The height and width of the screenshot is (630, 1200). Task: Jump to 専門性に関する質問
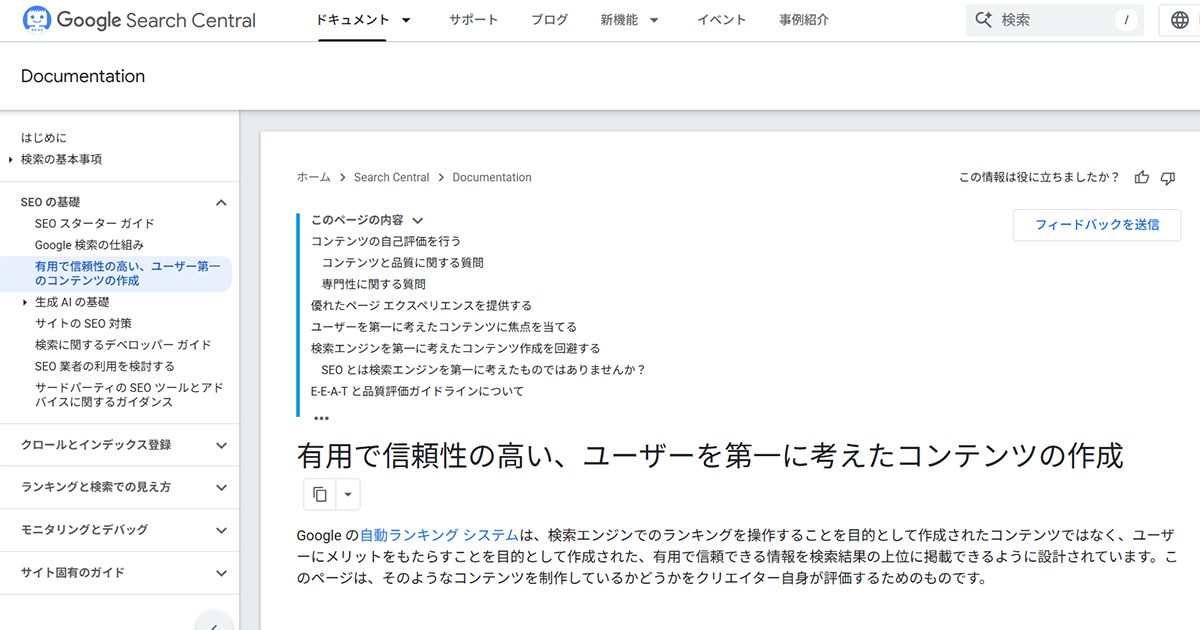click(x=373, y=284)
